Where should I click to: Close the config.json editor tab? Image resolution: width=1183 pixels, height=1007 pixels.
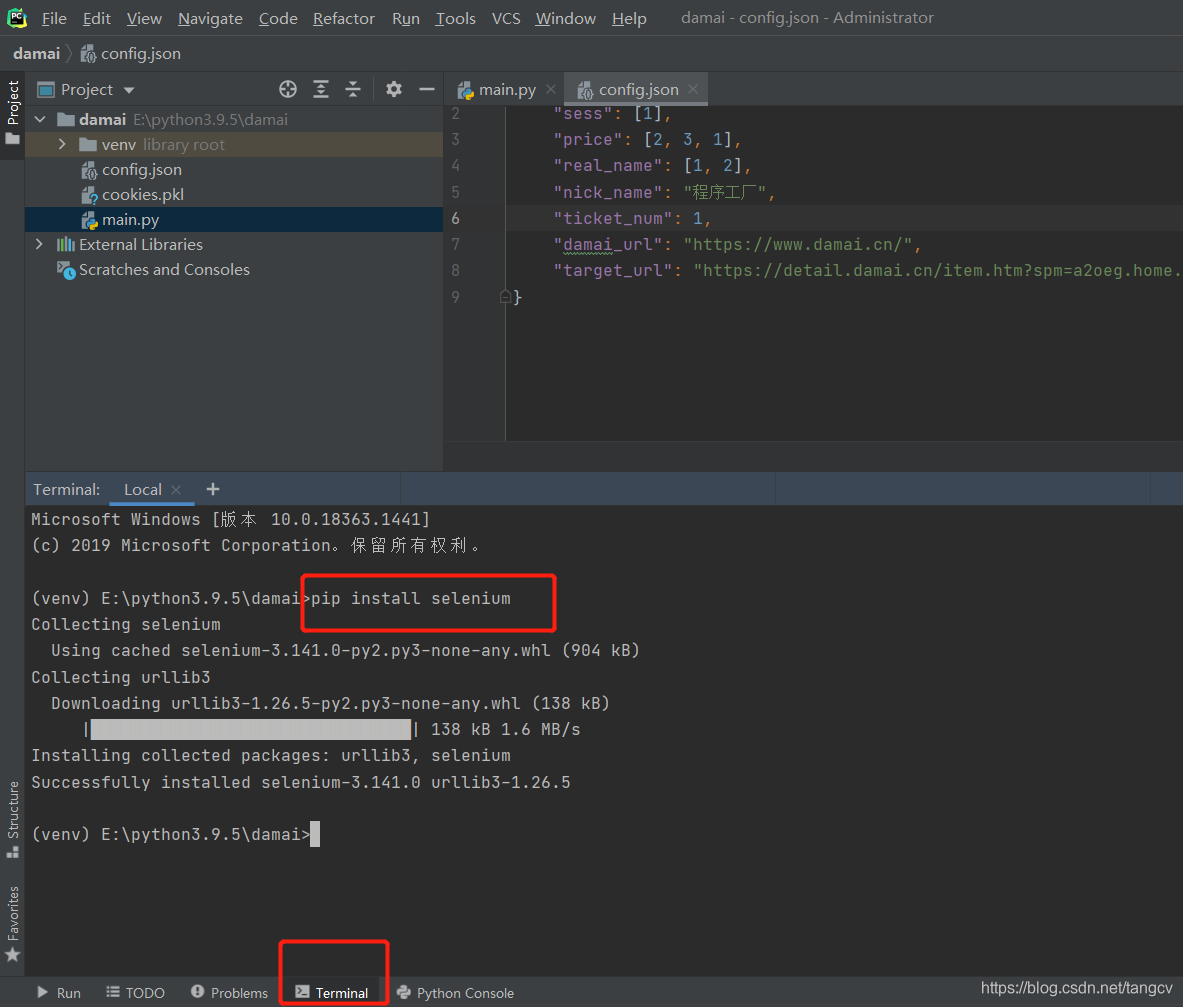693,89
